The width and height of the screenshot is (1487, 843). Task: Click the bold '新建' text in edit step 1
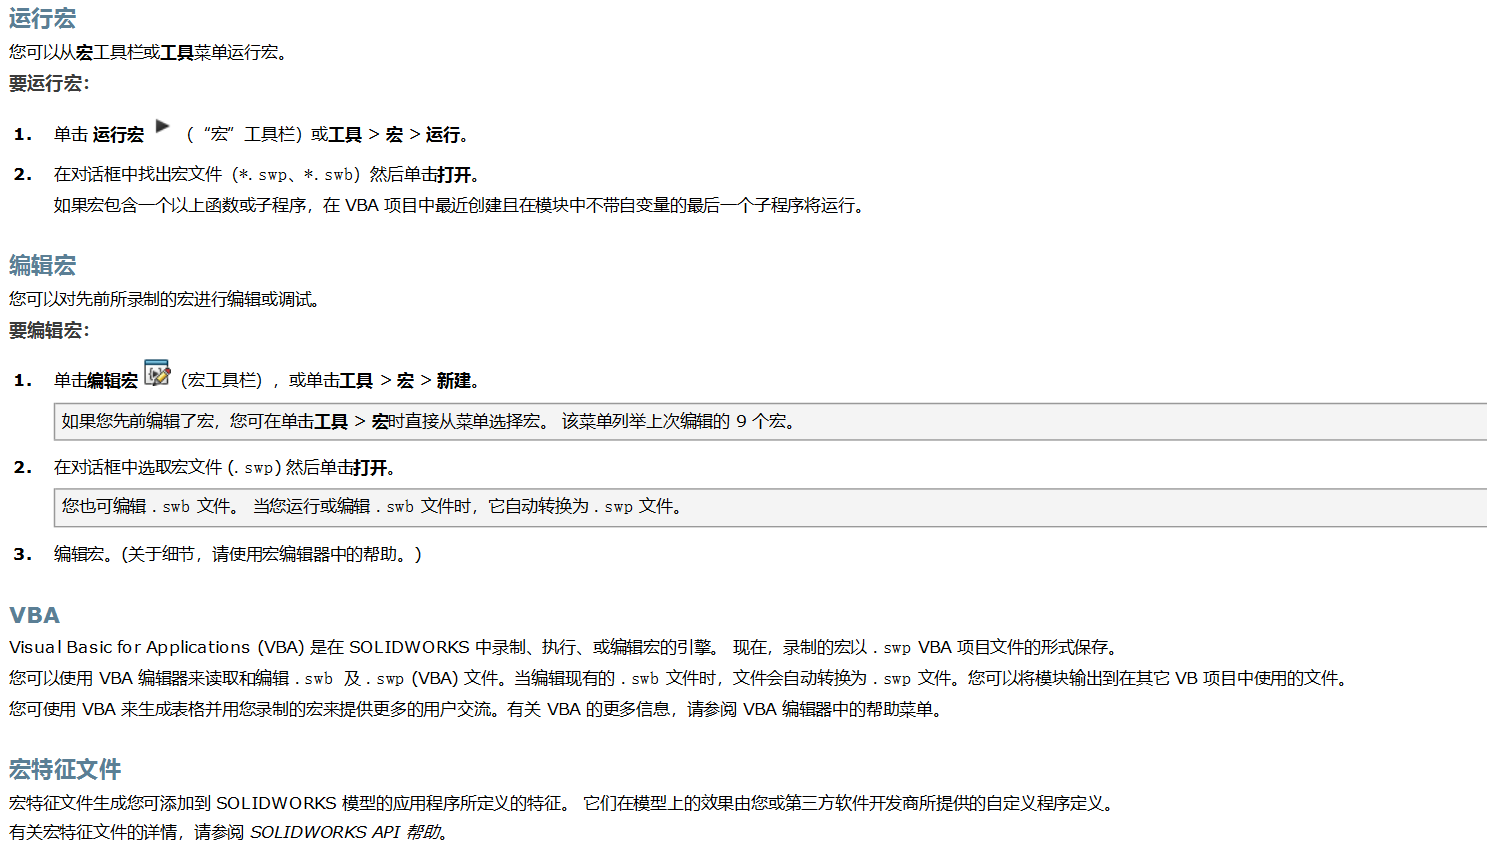click(x=454, y=381)
